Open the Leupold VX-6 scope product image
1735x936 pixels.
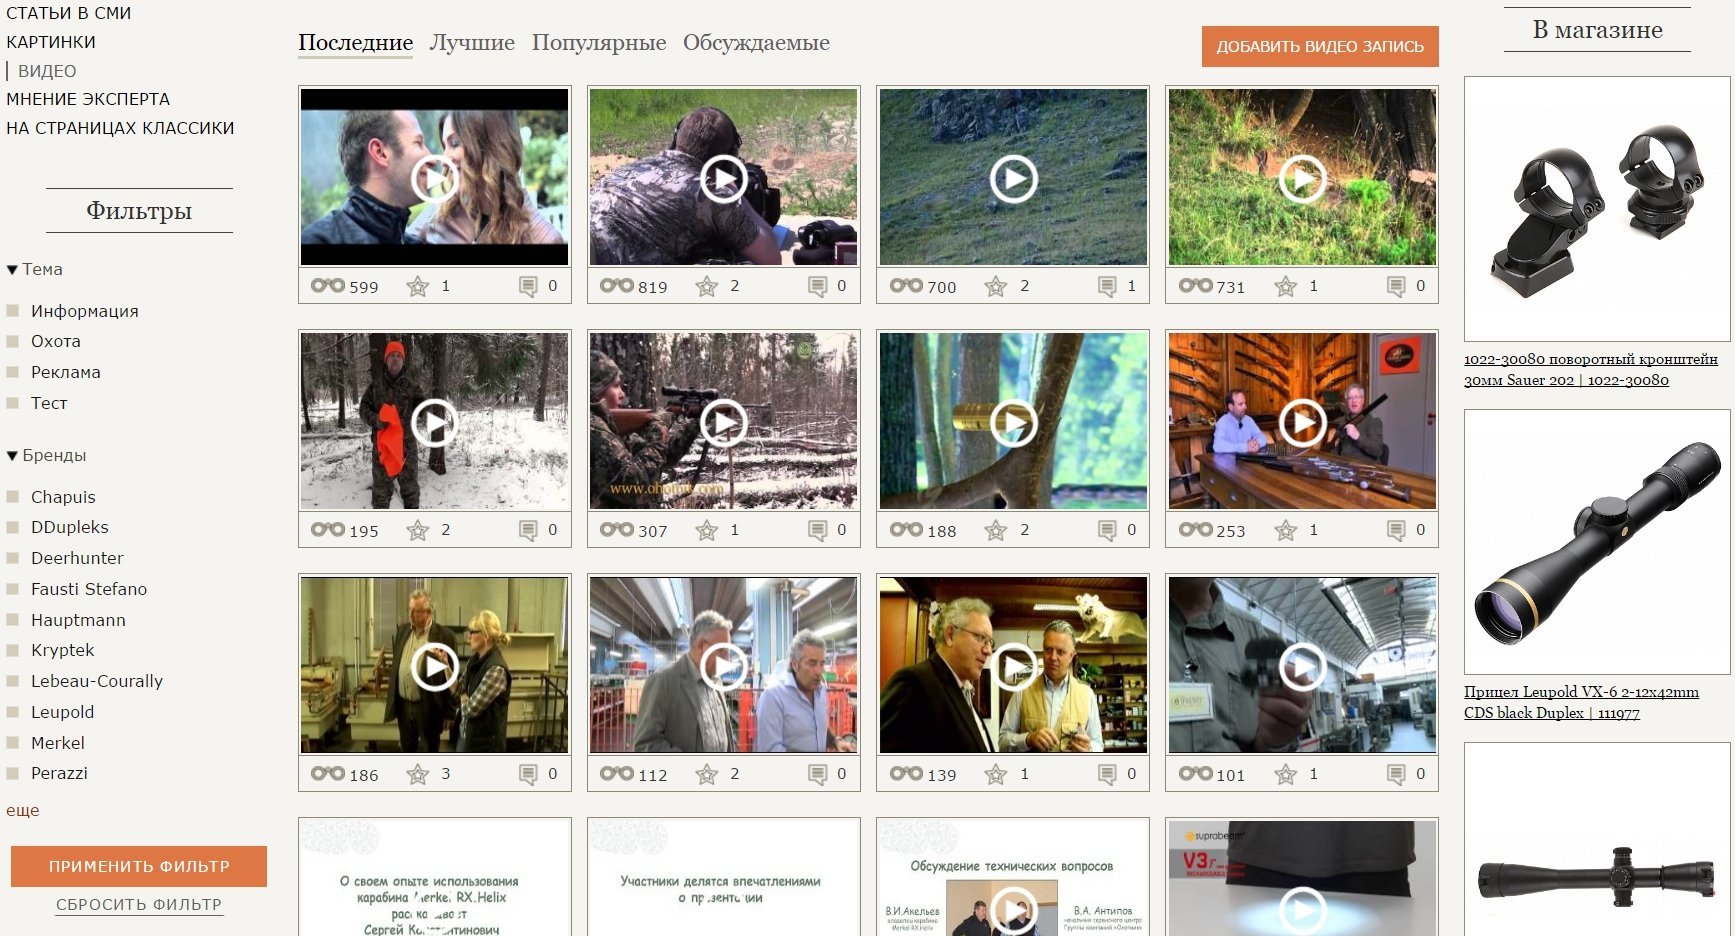pyautogui.click(x=1597, y=542)
